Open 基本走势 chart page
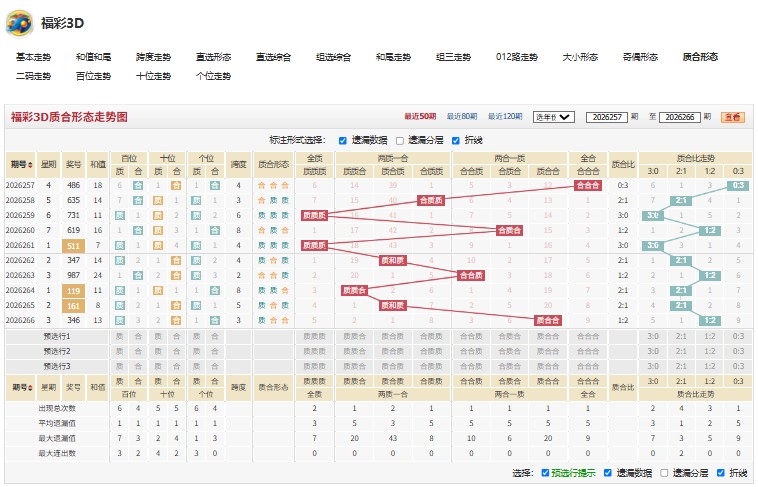758x487 pixels. (33, 57)
